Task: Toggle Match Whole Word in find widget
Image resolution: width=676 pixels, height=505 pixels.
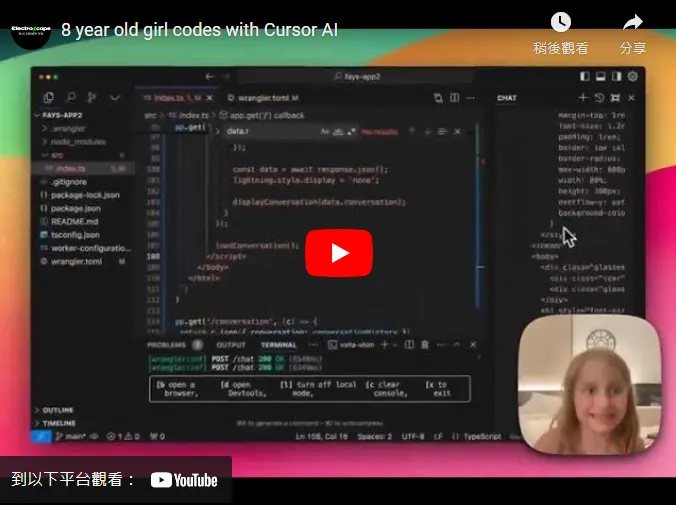Action: (338, 131)
